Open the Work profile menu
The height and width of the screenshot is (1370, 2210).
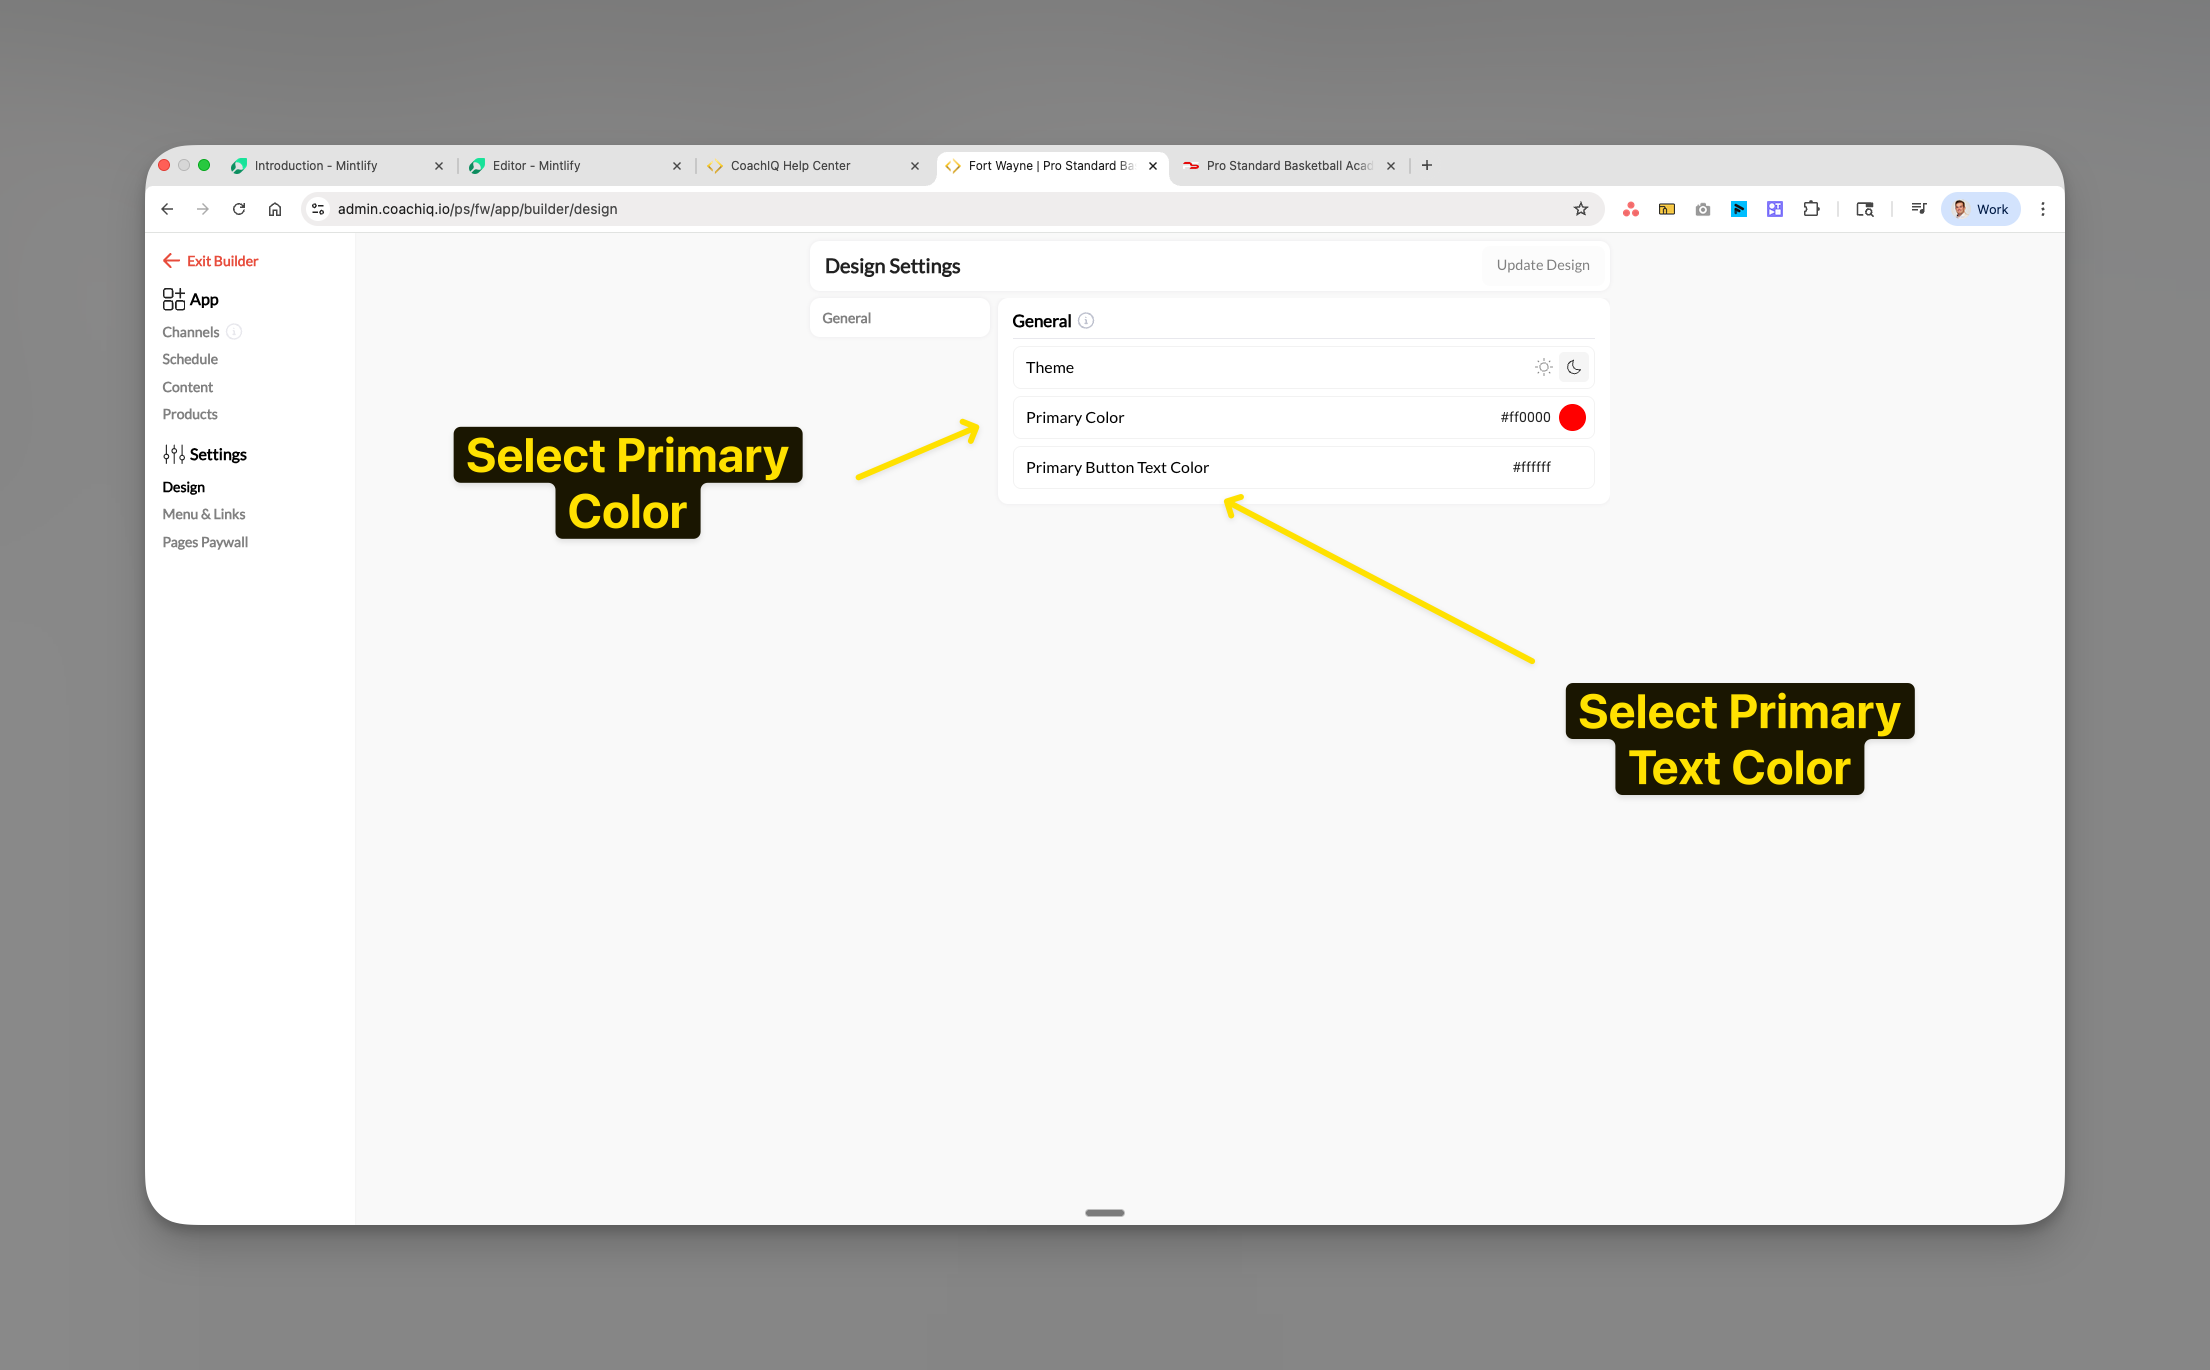click(1980, 209)
